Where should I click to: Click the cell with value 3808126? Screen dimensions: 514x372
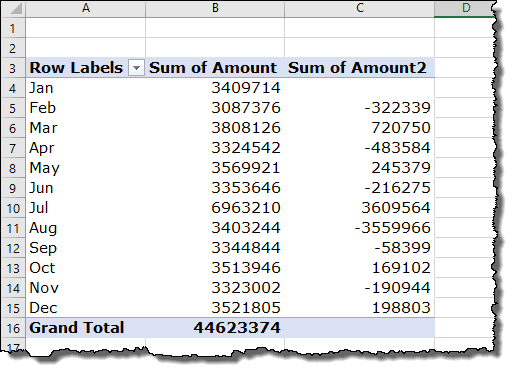pyautogui.click(x=215, y=128)
